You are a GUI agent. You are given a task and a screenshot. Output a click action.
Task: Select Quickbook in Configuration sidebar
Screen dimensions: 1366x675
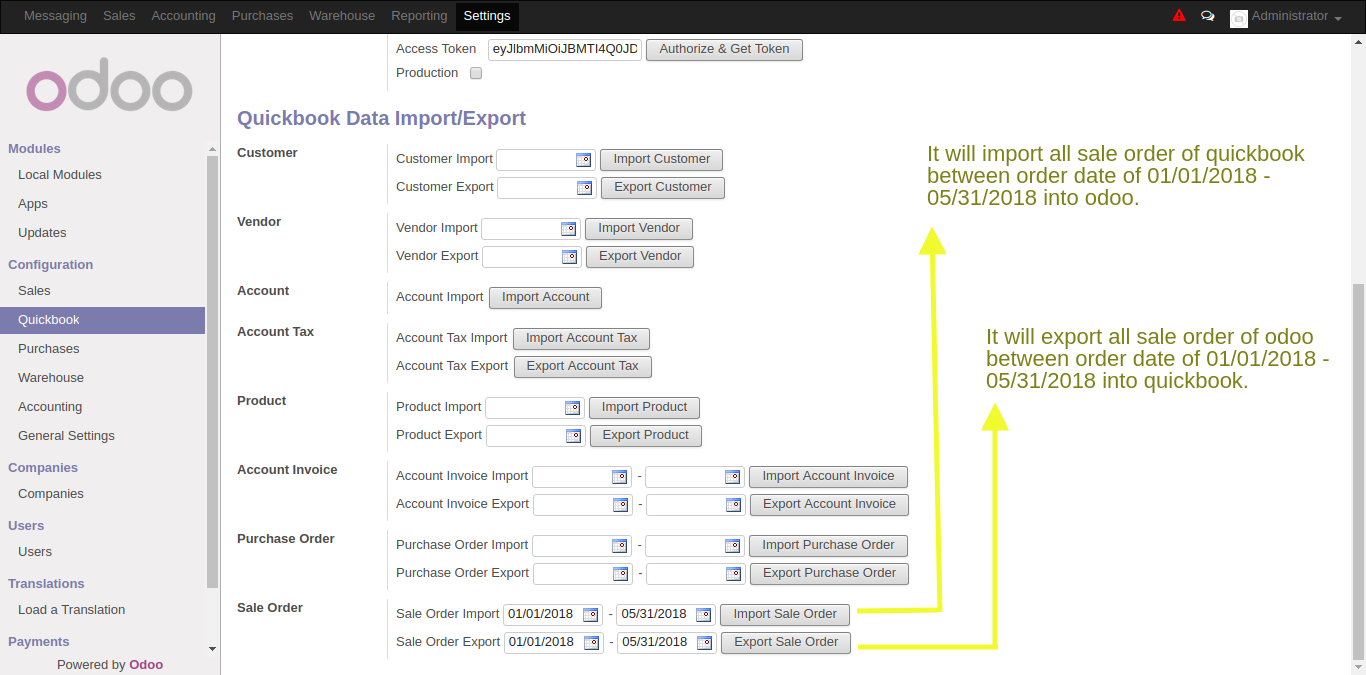coord(102,320)
